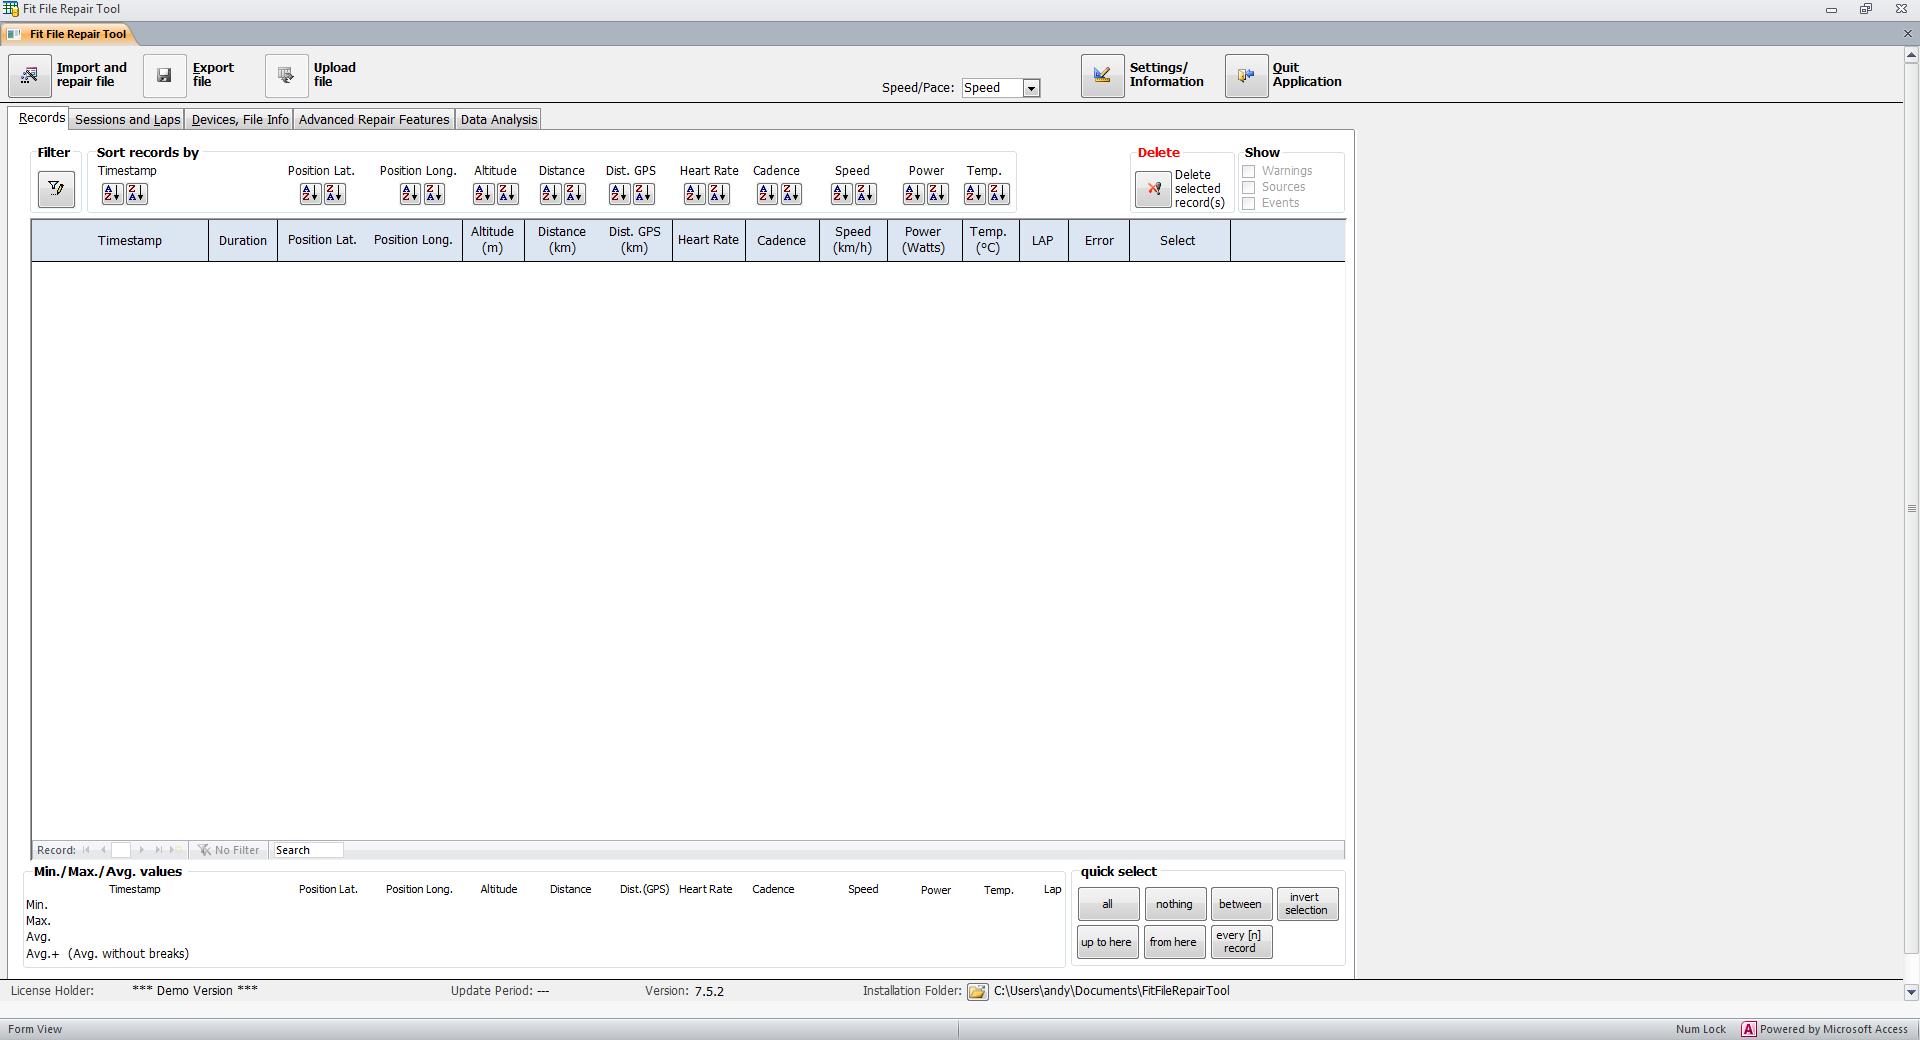This screenshot has height=1040, width=1920.
Task: Open the Data Analysis tab
Action: (498, 119)
